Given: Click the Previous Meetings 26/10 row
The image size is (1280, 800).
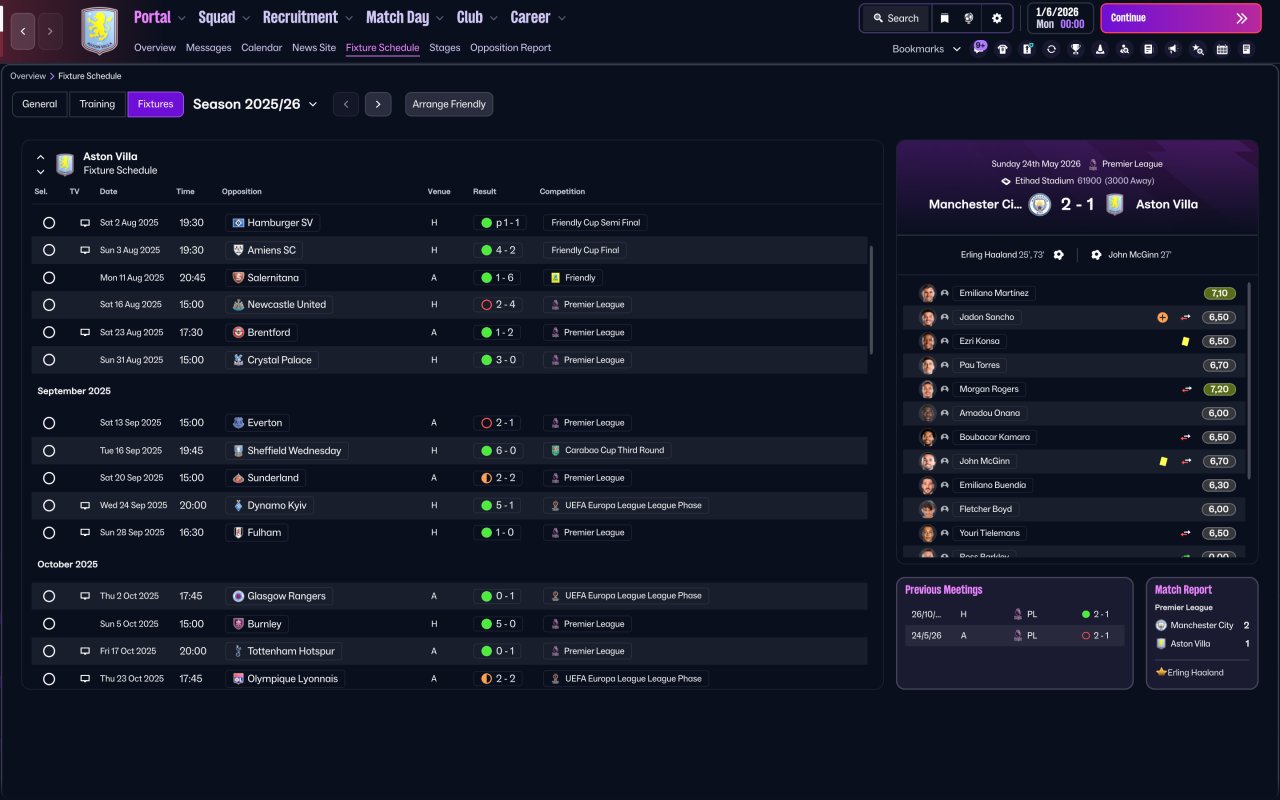Looking at the screenshot, I should tap(1015, 615).
